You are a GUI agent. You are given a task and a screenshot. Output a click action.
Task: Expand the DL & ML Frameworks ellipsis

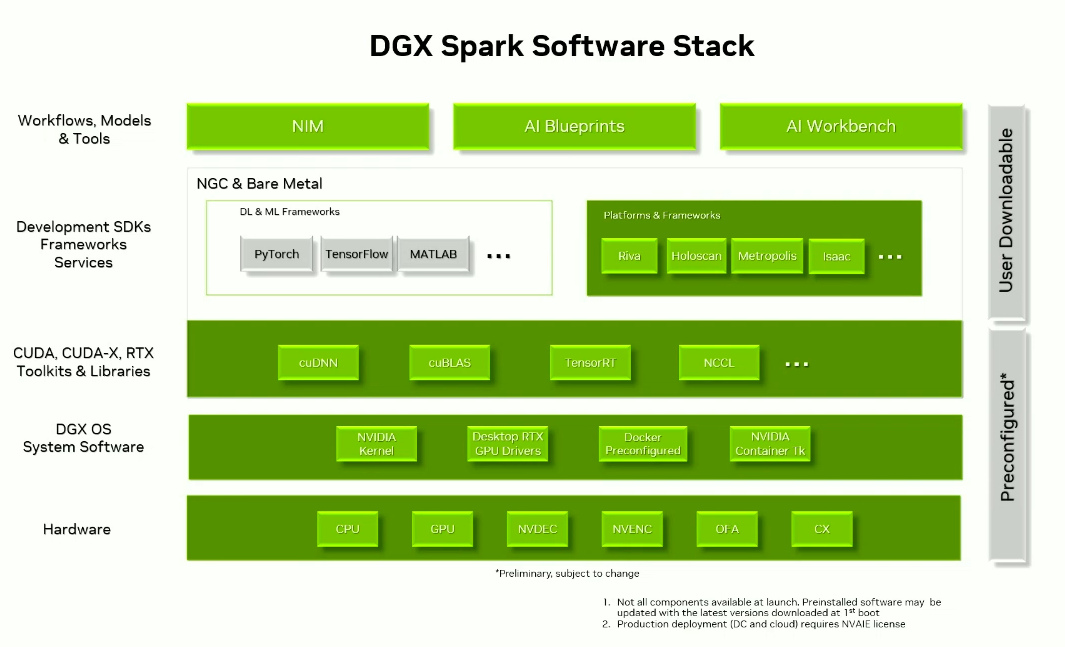coord(498,256)
